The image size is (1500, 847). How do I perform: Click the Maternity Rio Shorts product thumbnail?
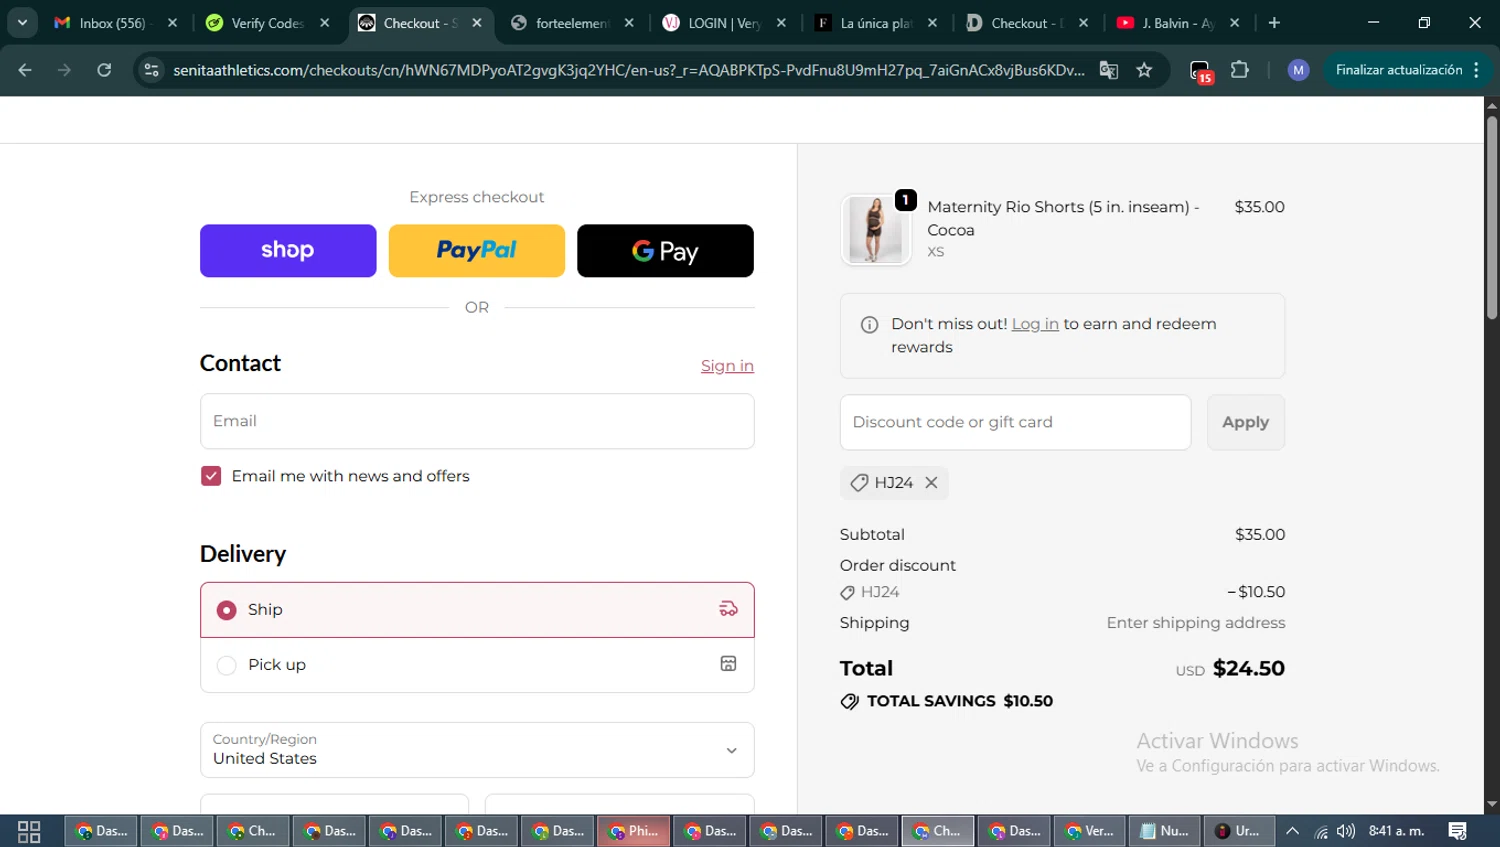(x=875, y=229)
